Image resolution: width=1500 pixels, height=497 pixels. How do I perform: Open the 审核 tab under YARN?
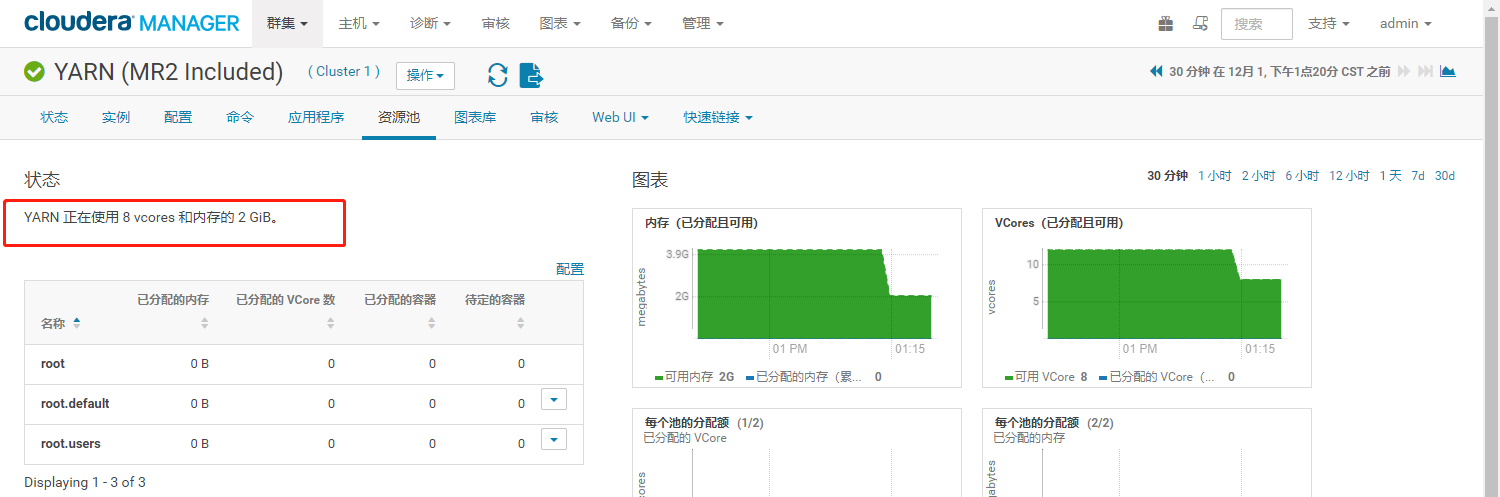point(544,117)
